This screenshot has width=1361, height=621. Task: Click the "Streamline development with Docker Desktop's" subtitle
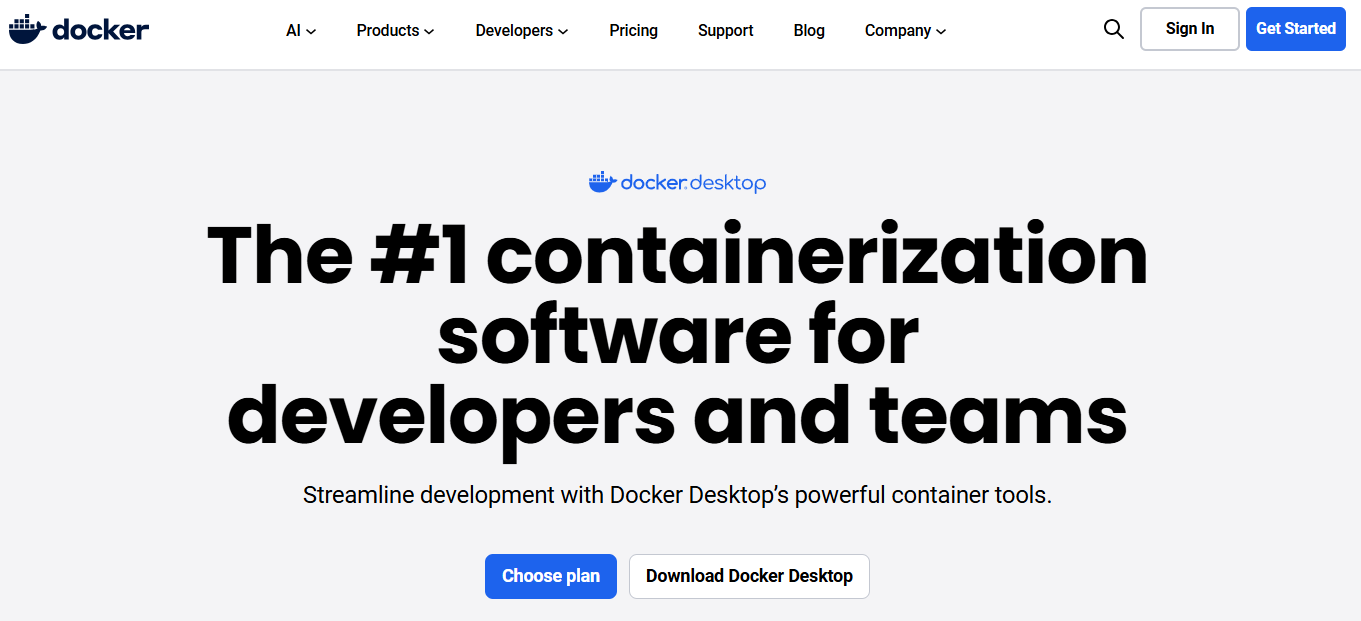(x=678, y=495)
